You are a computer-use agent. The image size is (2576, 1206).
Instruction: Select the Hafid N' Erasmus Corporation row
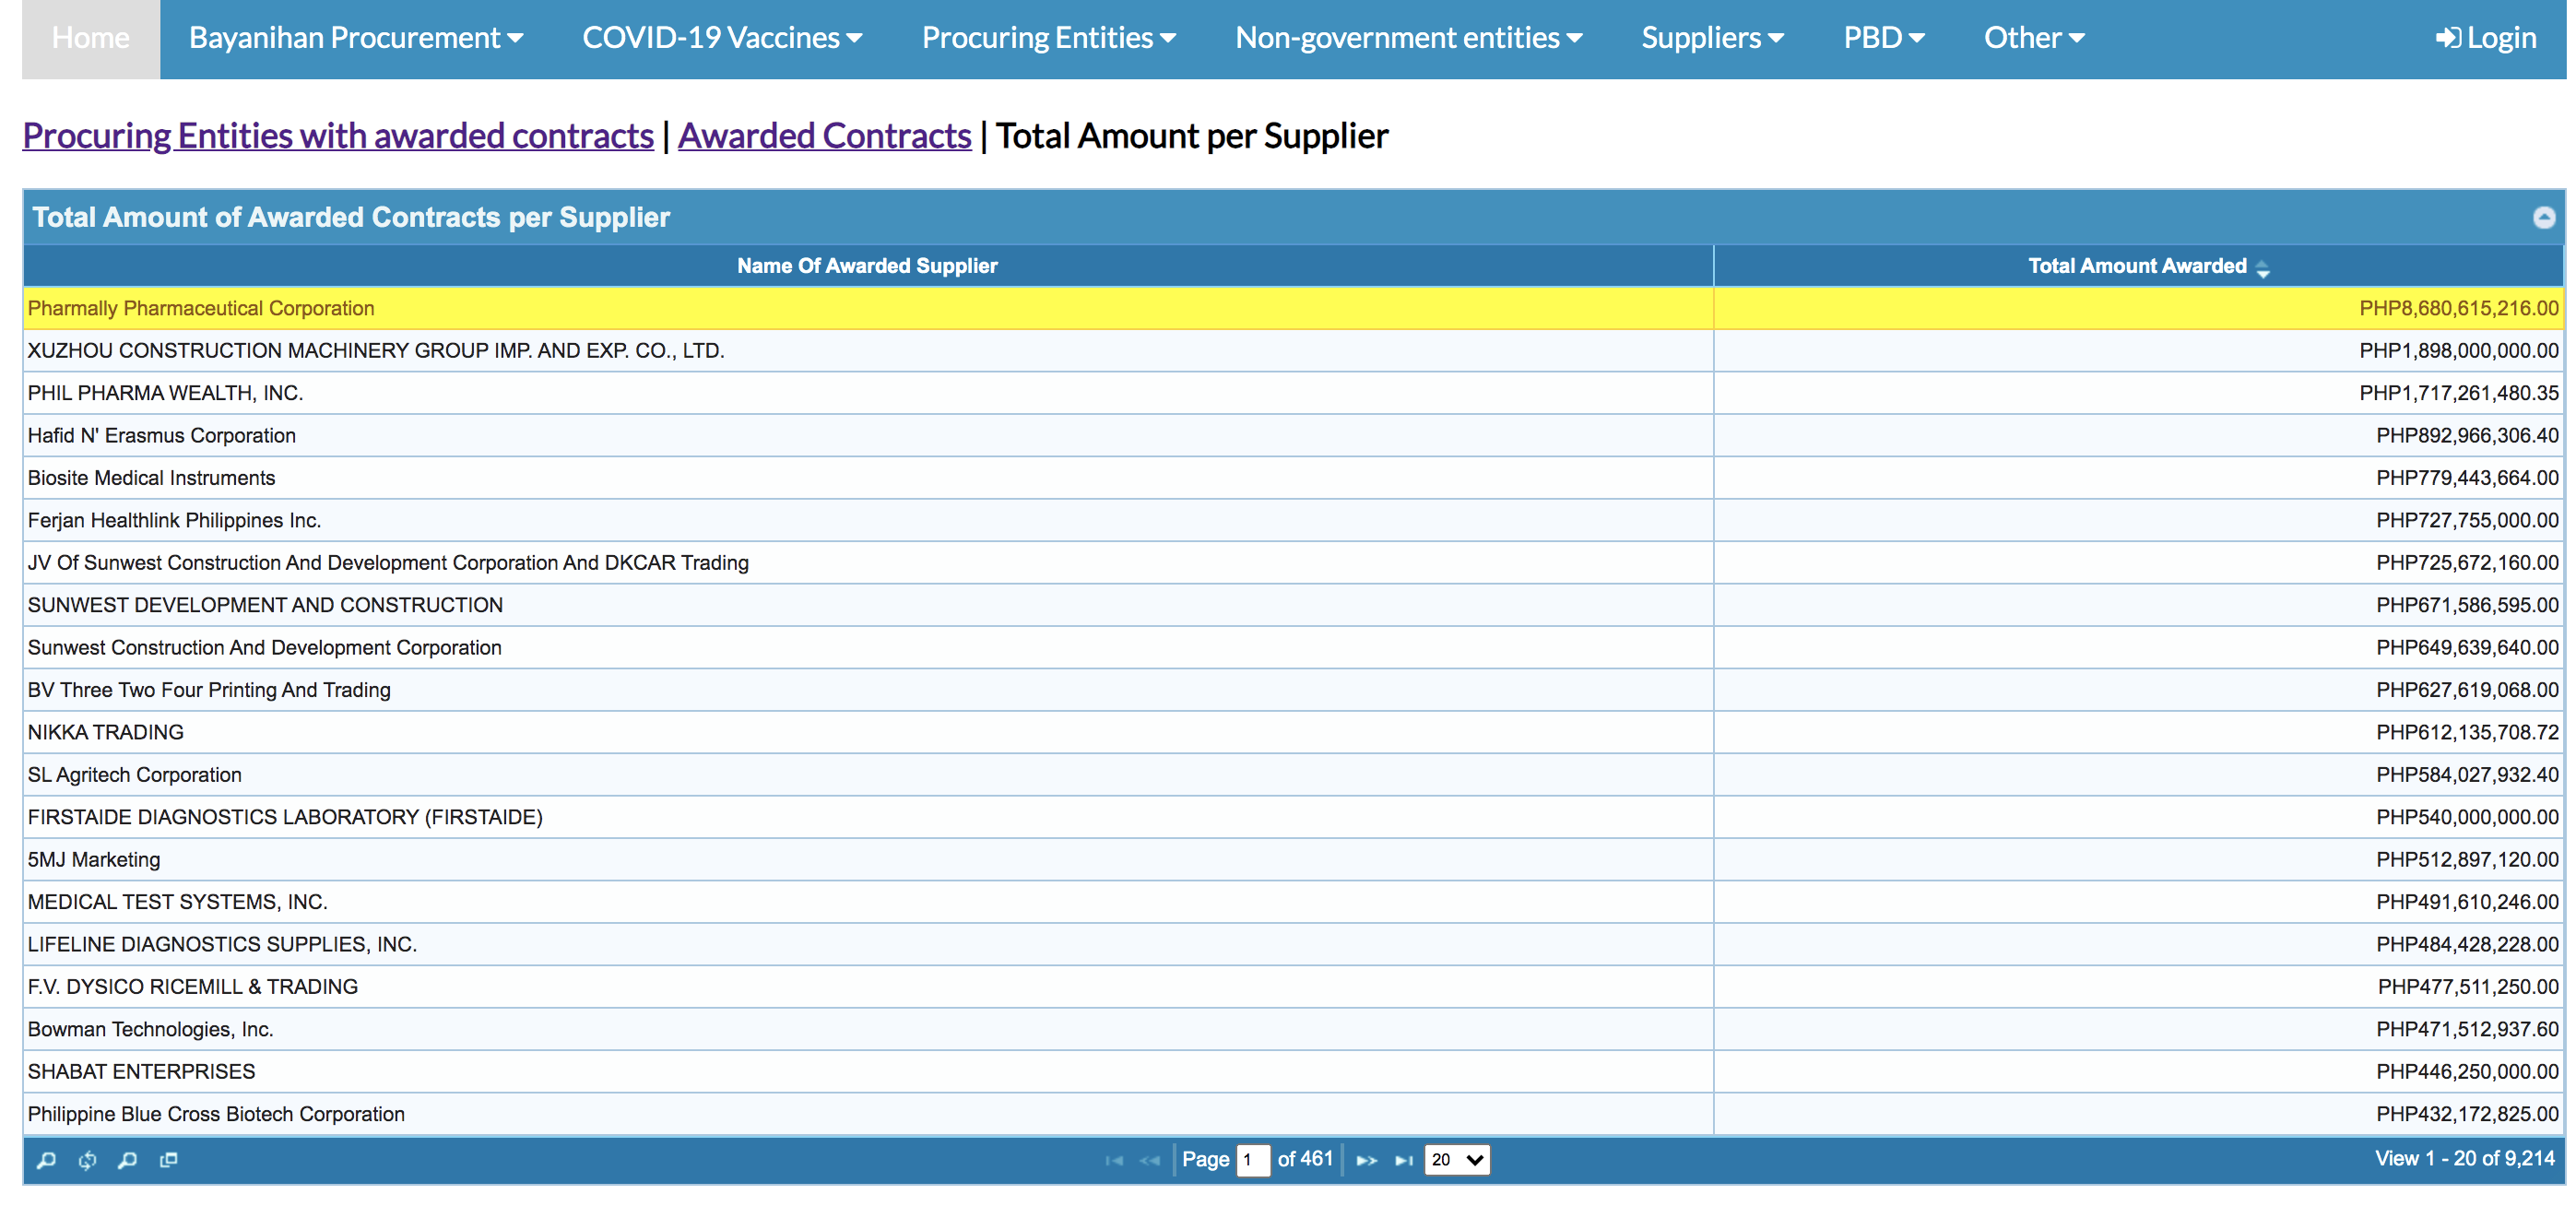[1293, 436]
